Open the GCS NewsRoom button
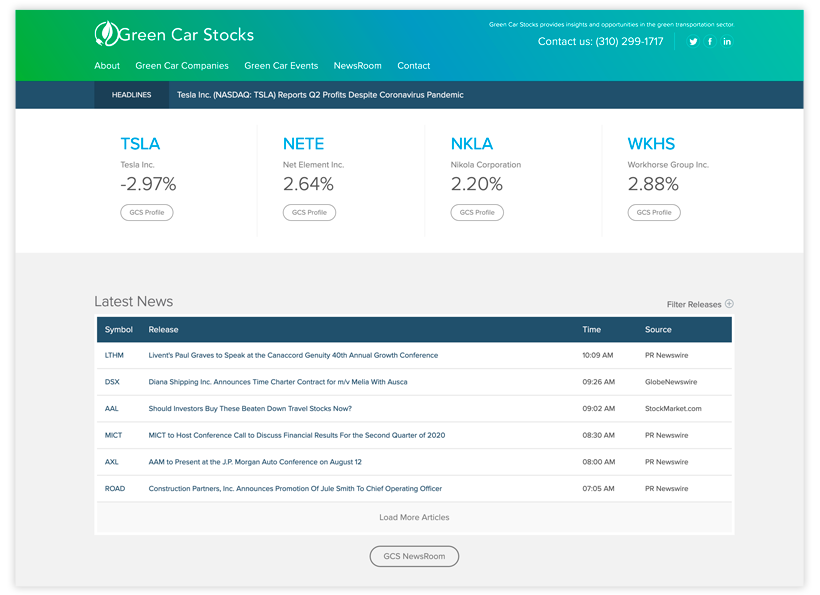Screen dimensions: 820x595 [414, 556]
